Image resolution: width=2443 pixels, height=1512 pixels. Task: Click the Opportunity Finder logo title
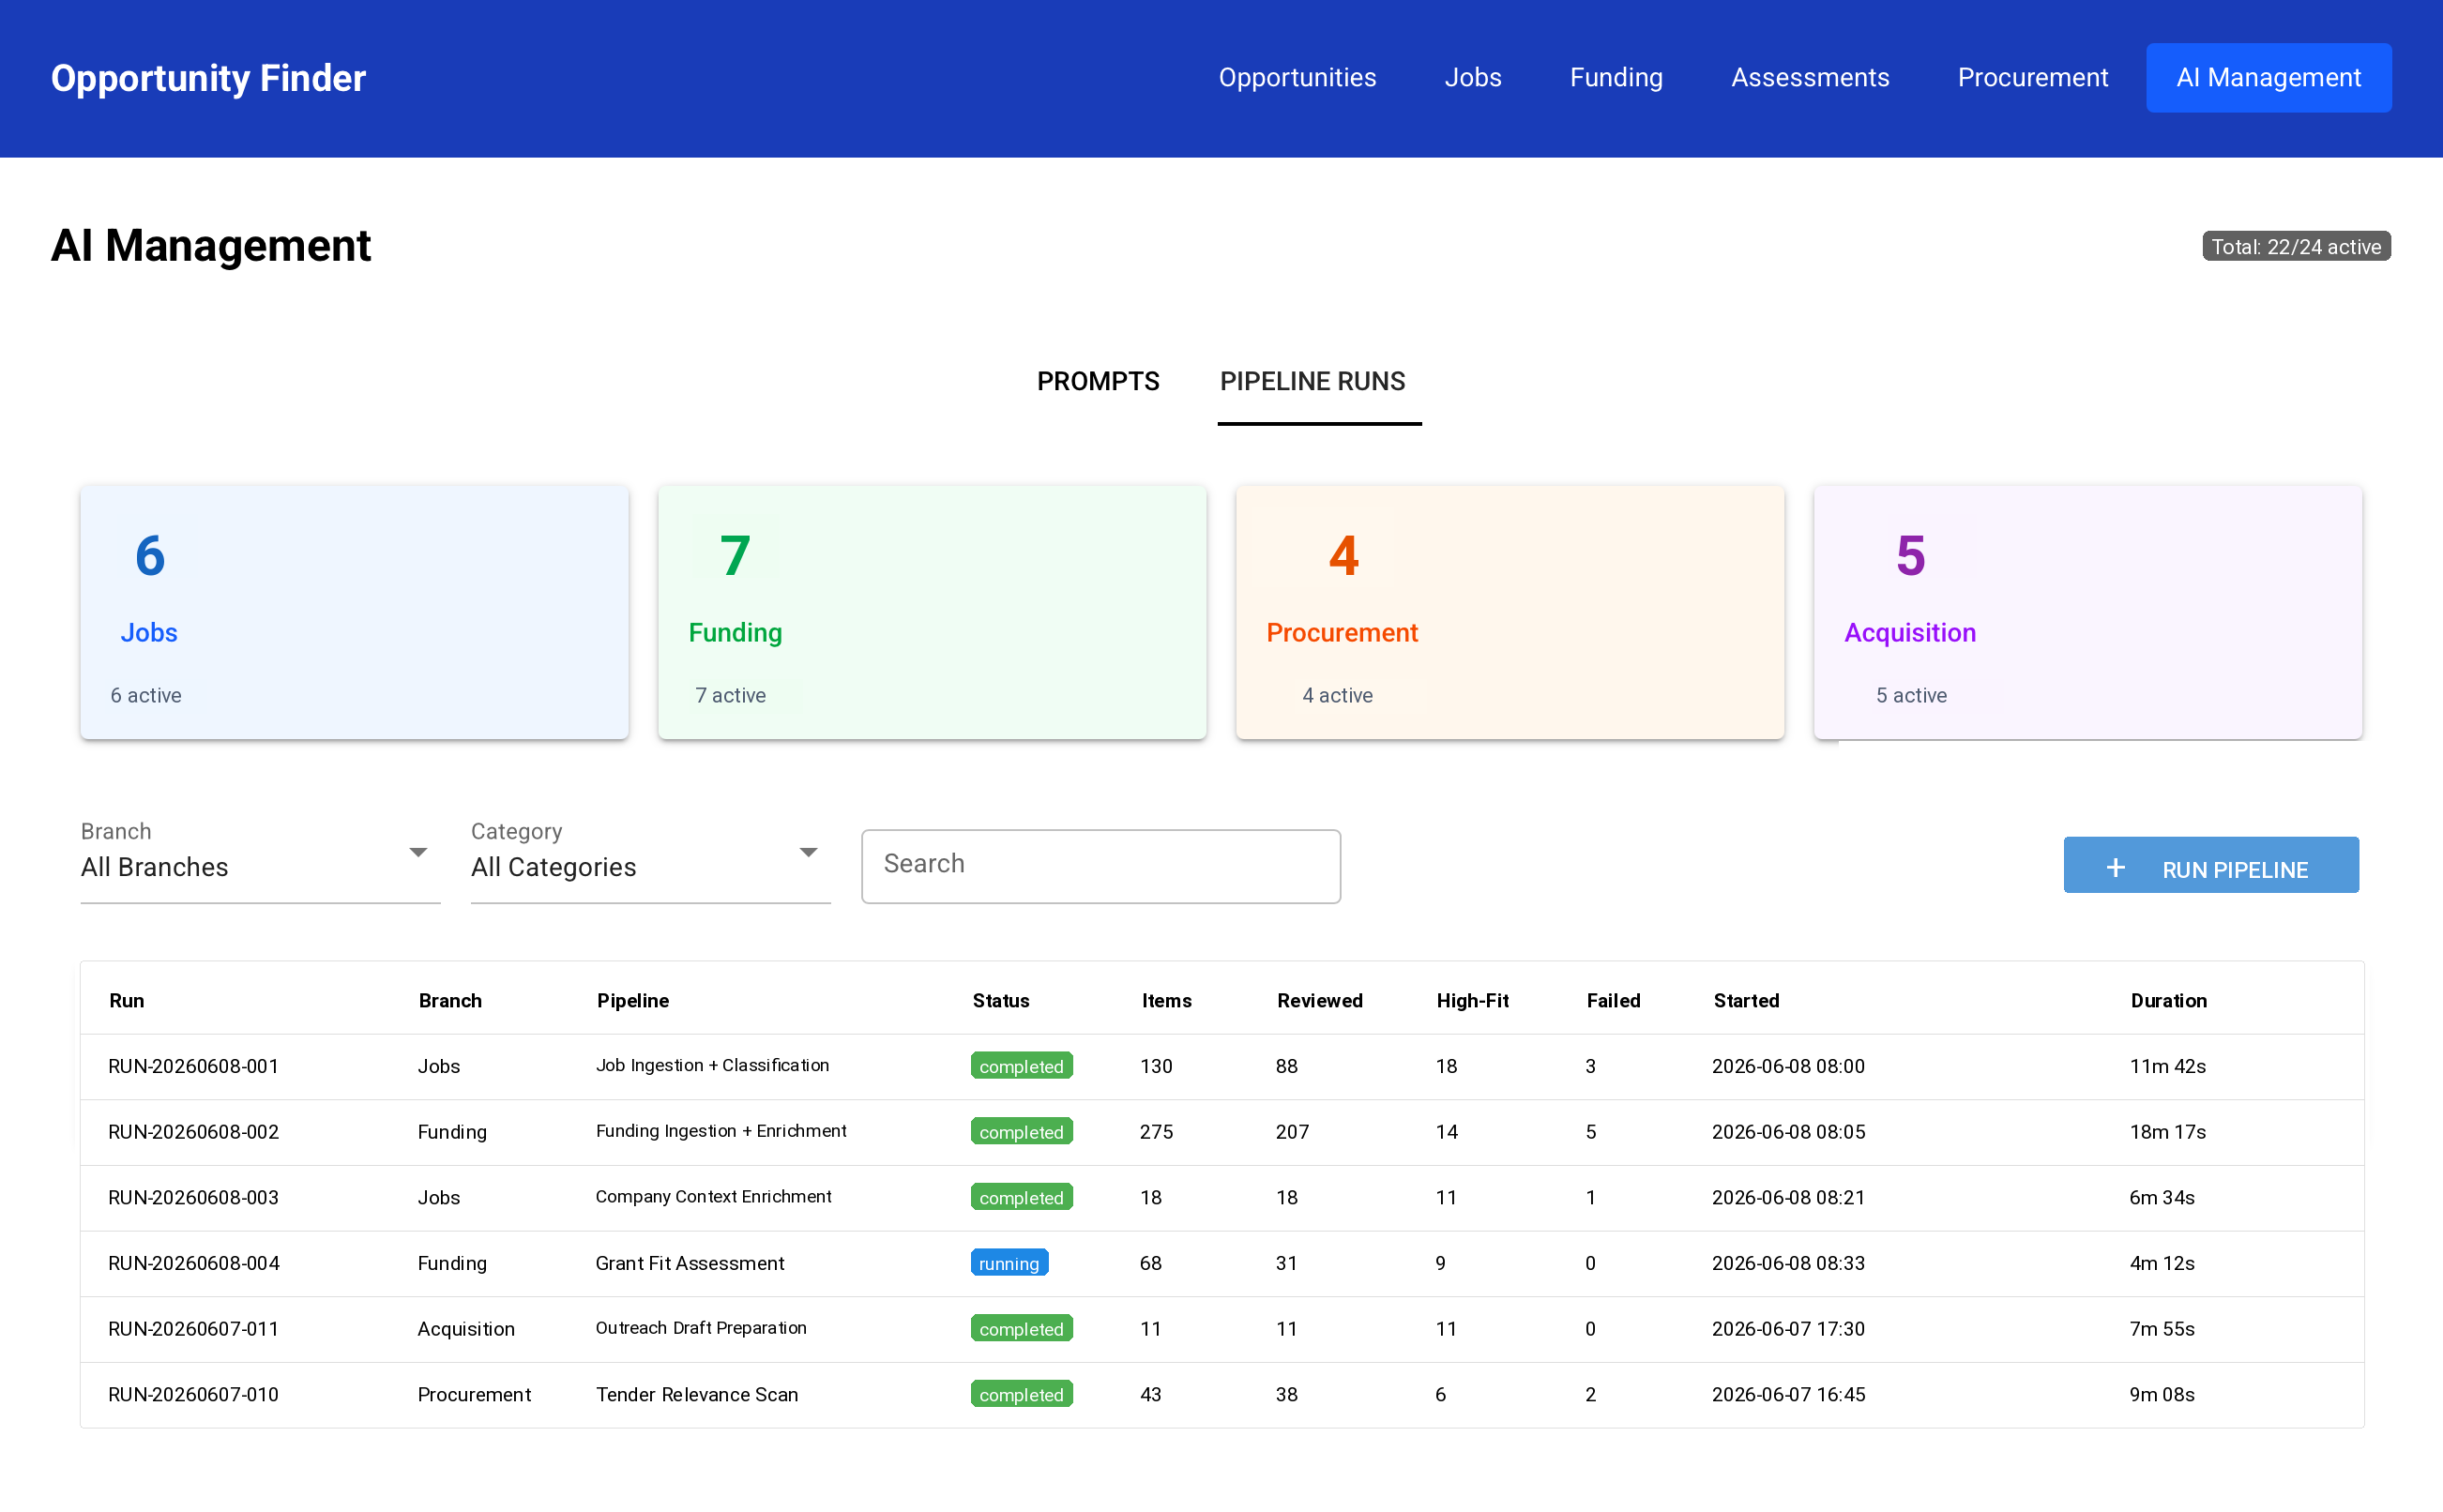[x=208, y=78]
